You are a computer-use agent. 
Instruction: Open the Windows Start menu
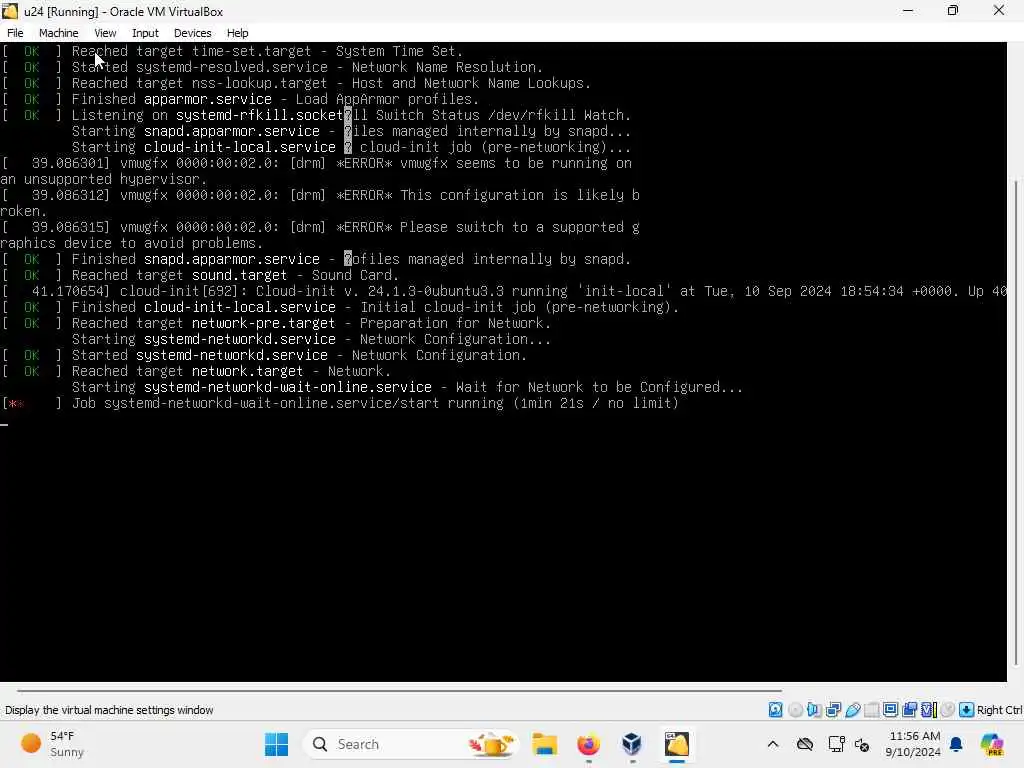pos(276,744)
